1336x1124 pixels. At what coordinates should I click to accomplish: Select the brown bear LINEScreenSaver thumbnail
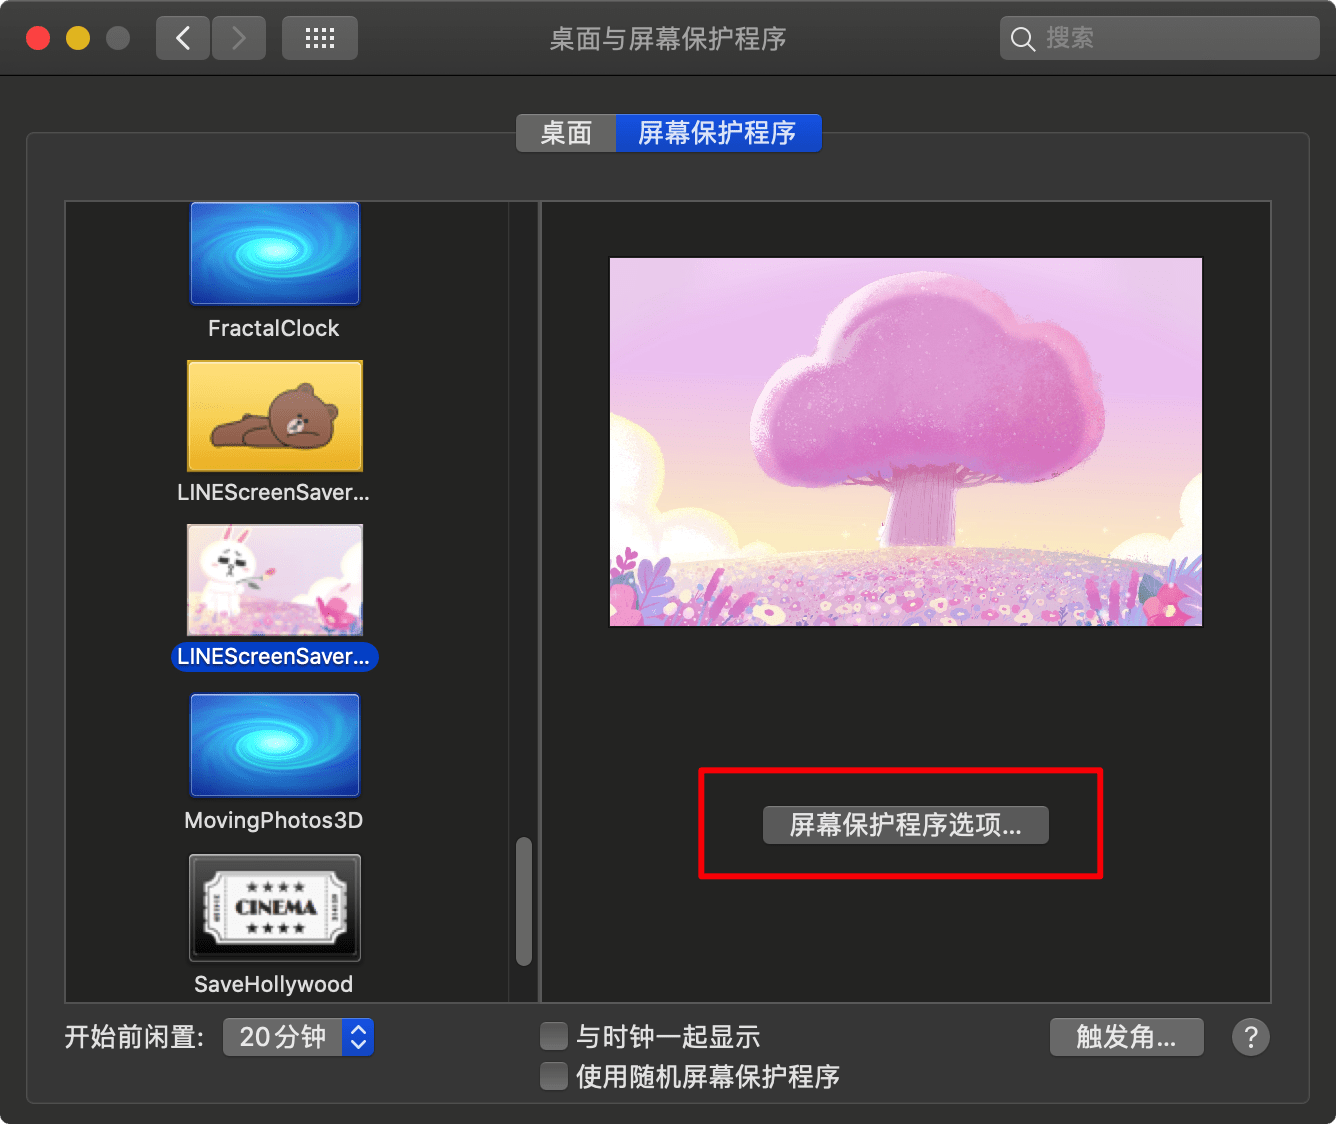click(x=275, y=416)
